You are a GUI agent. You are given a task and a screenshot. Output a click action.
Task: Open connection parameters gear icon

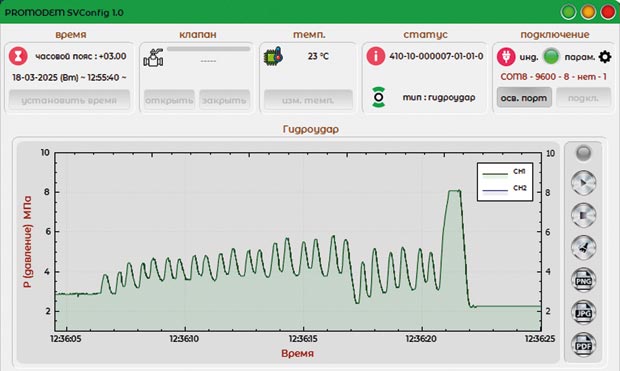(605, 57)
